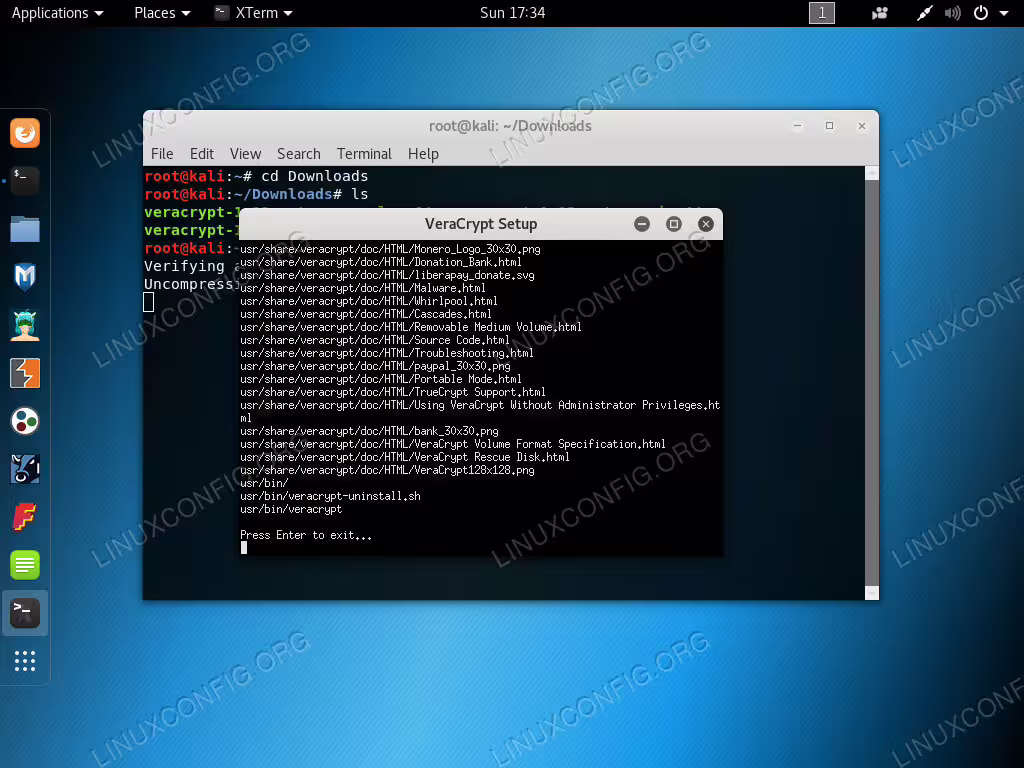The image size is (1024, 768).
Task: Switch workspace using indicator 1
Action: (822, 13)
